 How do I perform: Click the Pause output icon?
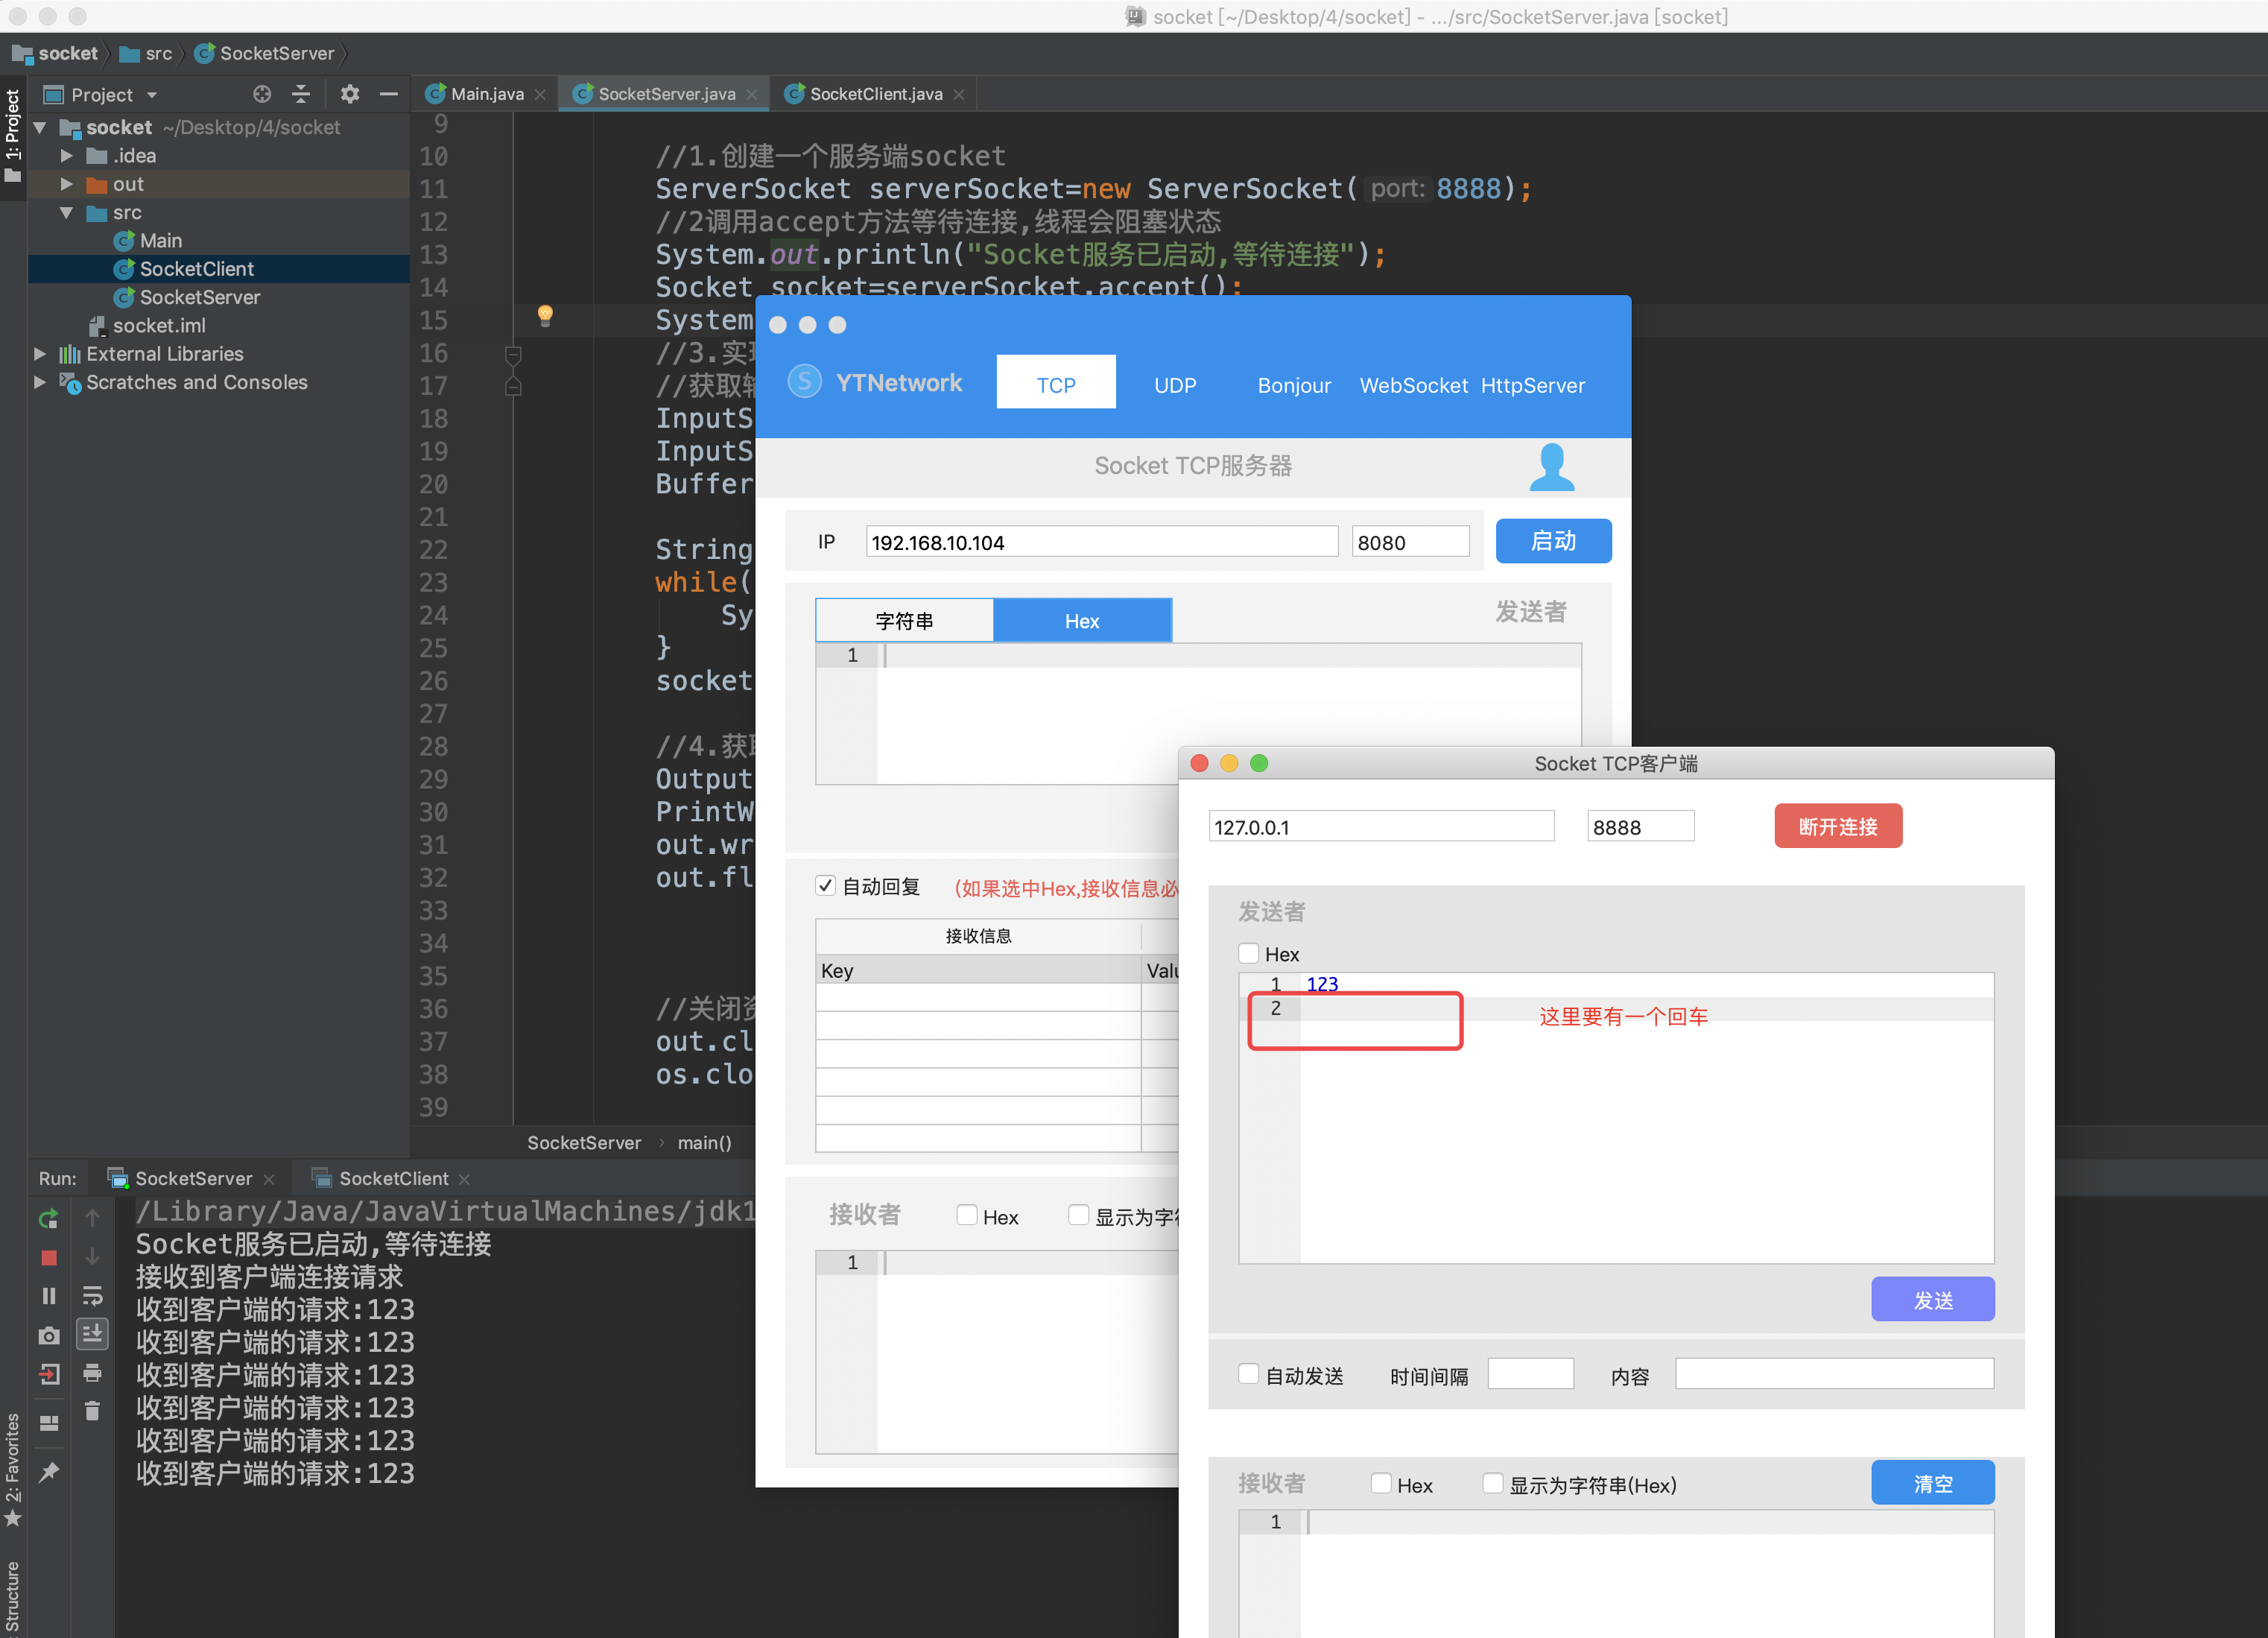point(48,1296)
